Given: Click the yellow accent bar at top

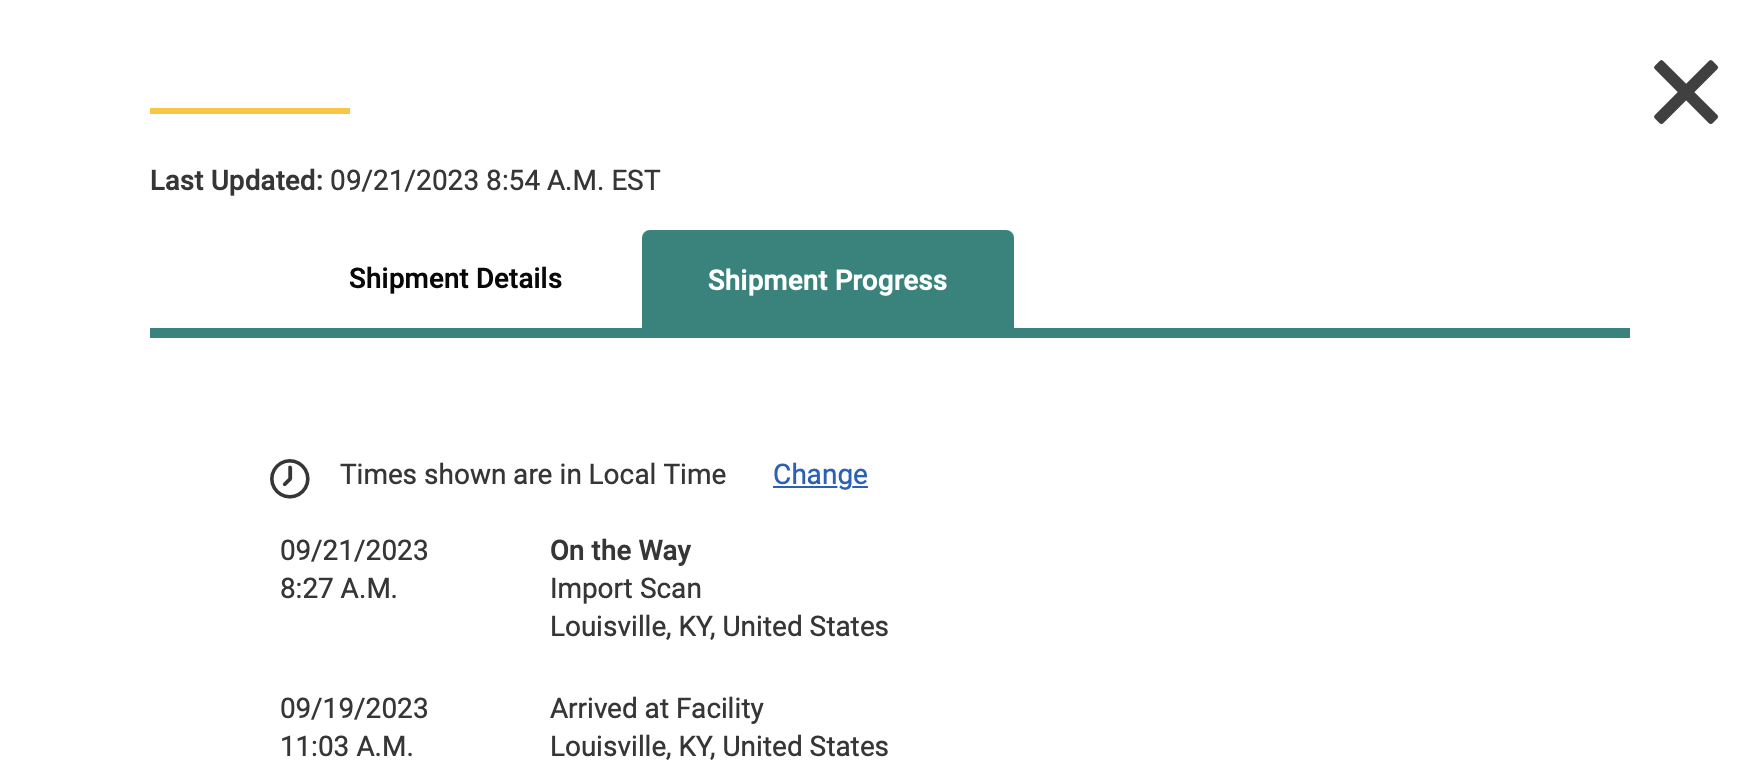Looking at the screenshot, I should pos(250,111).
